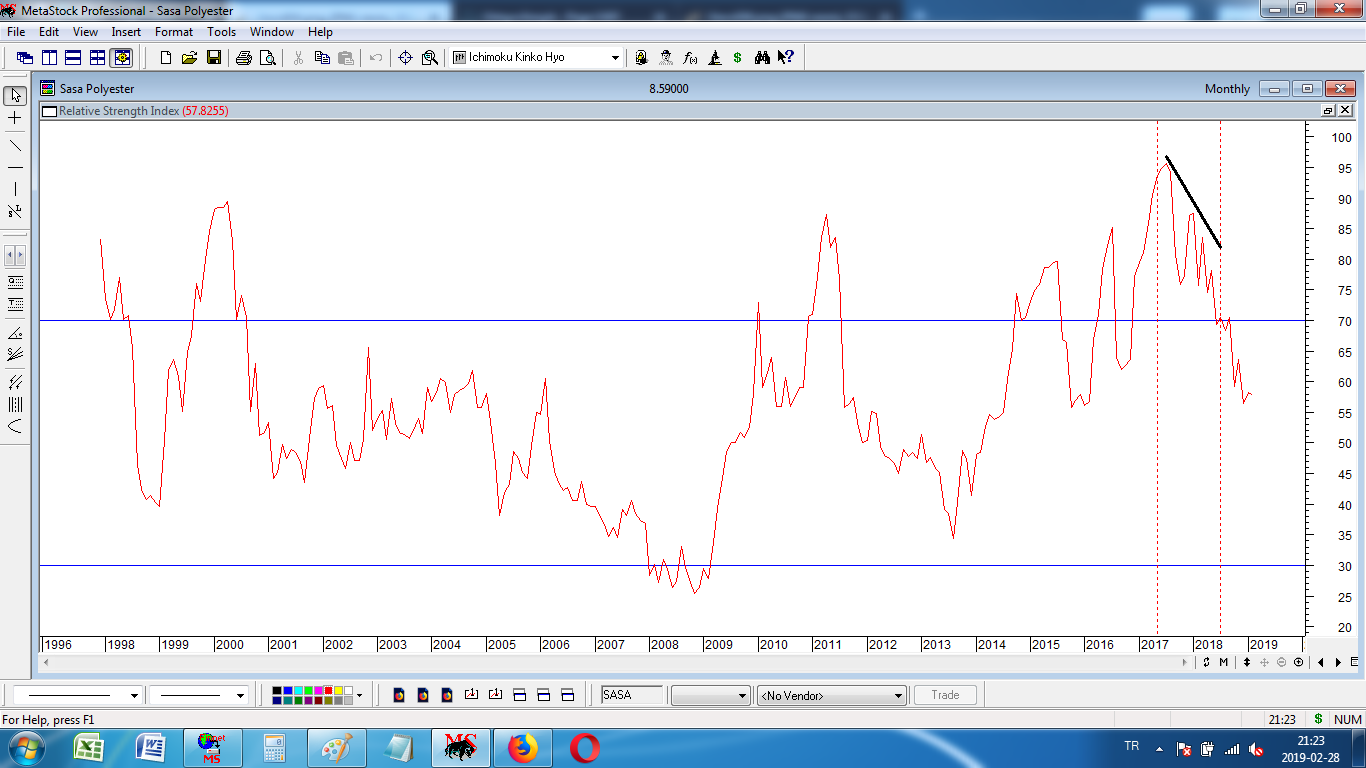Click the Trade button

(x=945, y=695)
